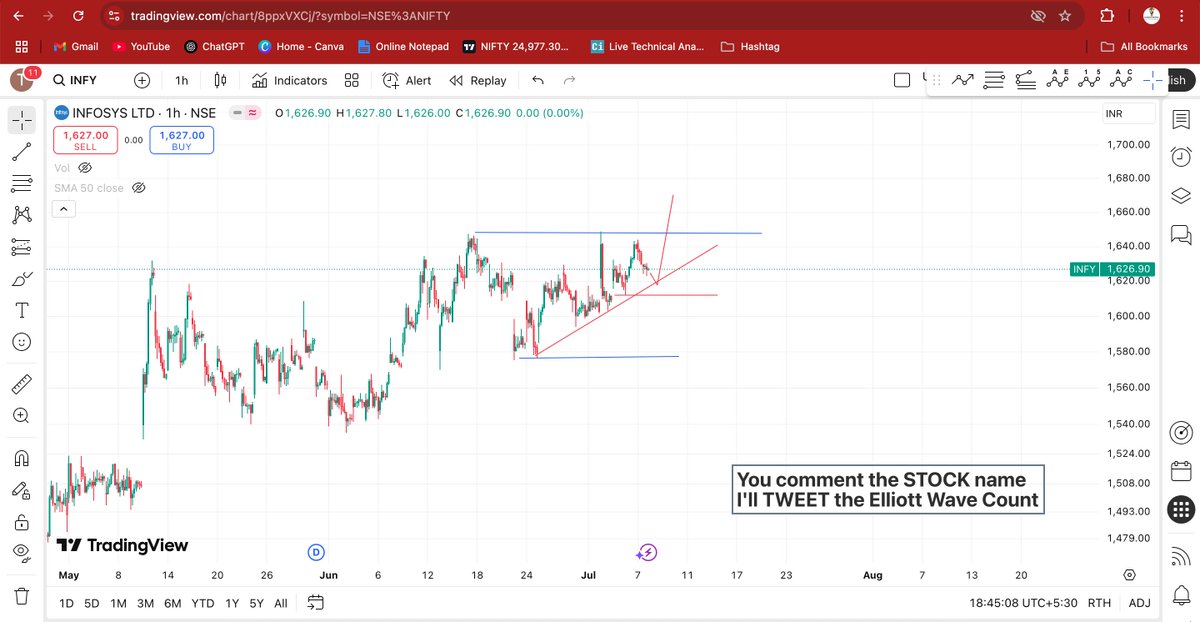Start bar Replay mode
This screenshot has height=622, width=1200.
point(478,80)
